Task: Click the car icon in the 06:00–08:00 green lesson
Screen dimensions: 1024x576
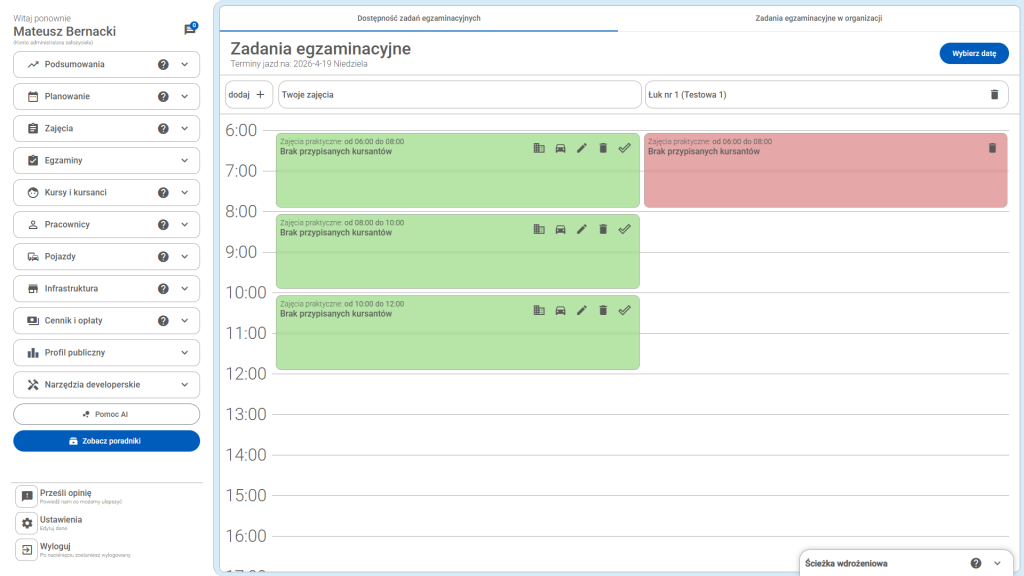Action: click(560, 148)
